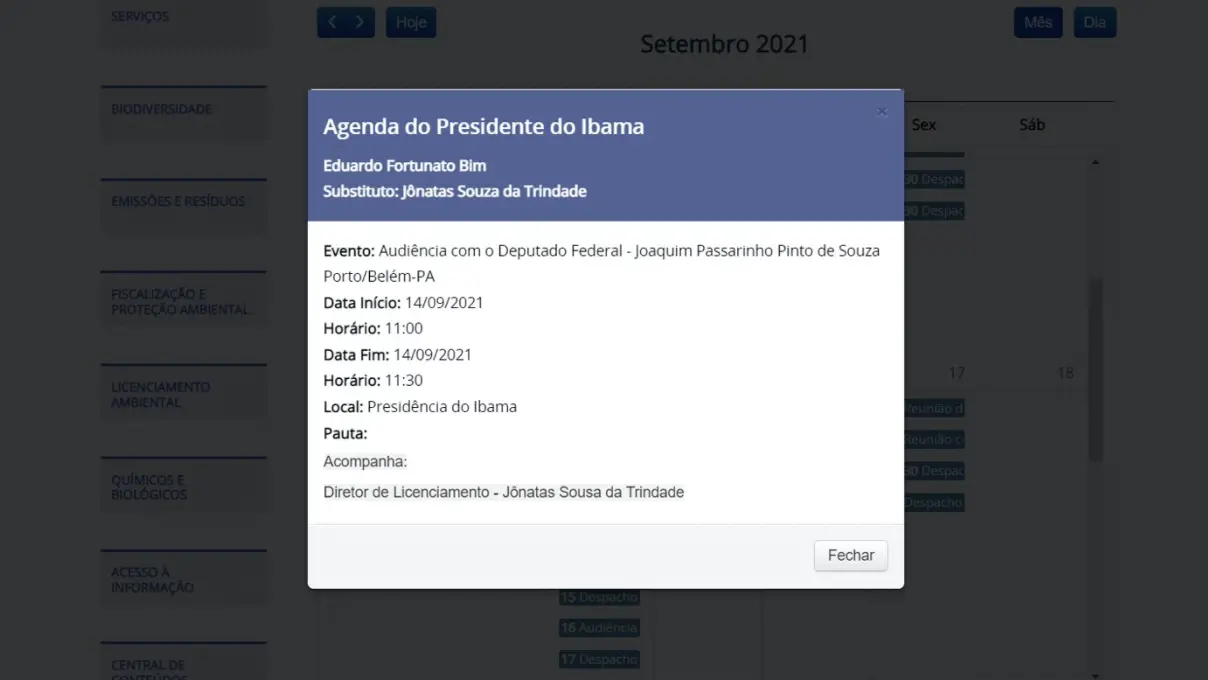Open Fiscalização e Proteção Ambiental section

pyautogui.click(x=183, y=301)
